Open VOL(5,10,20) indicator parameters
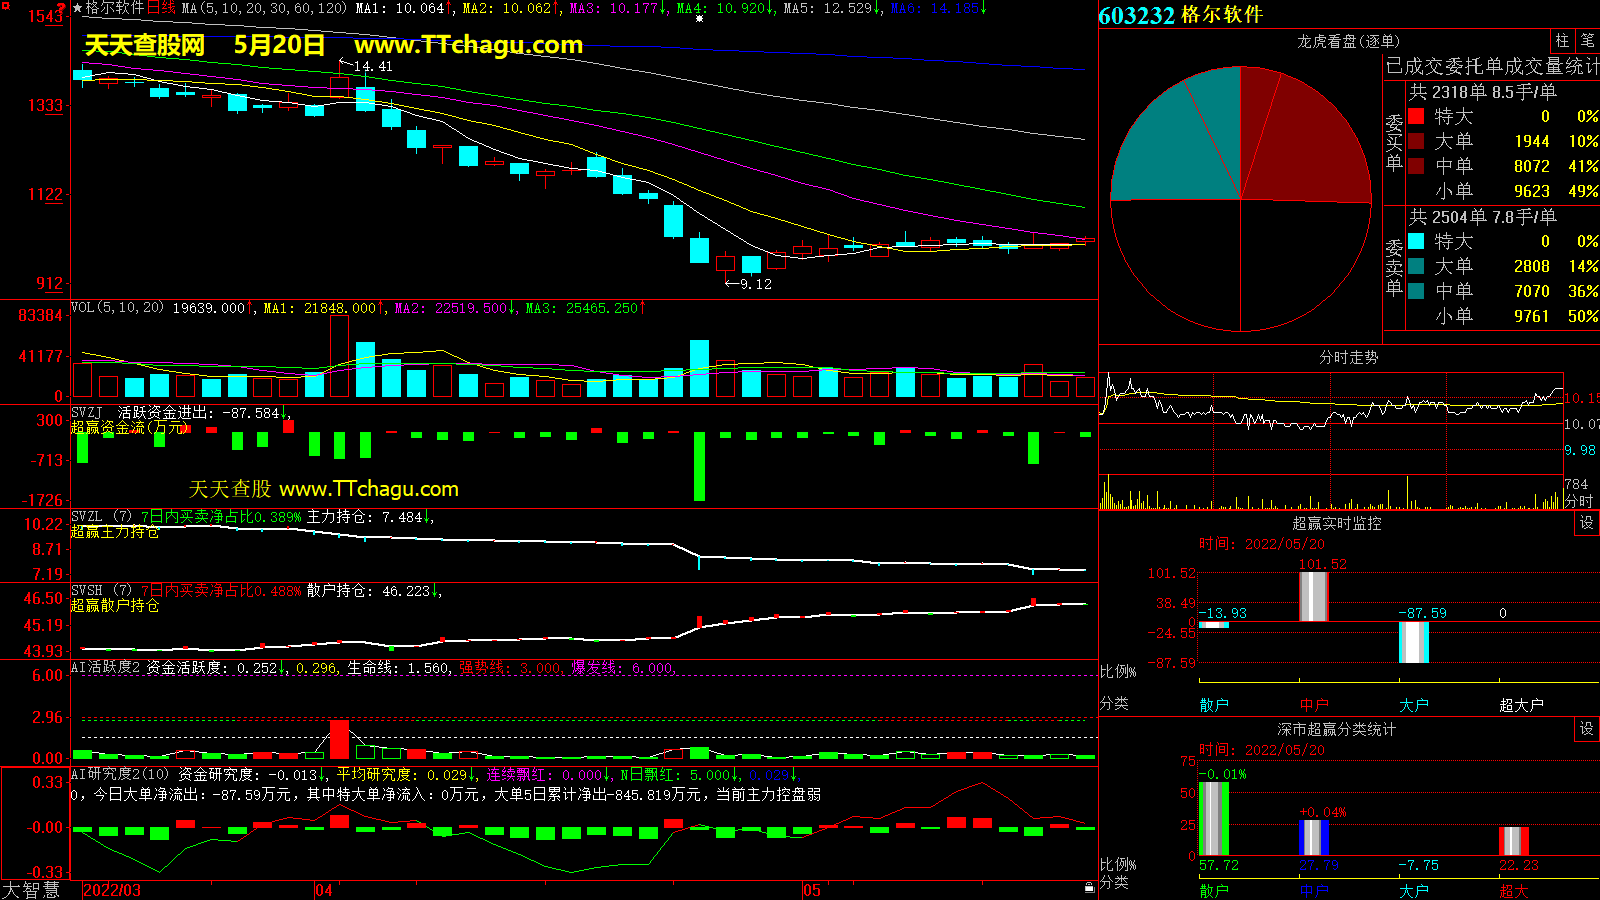Screen dimensions: 1600x900 click(x=117, y=308)
